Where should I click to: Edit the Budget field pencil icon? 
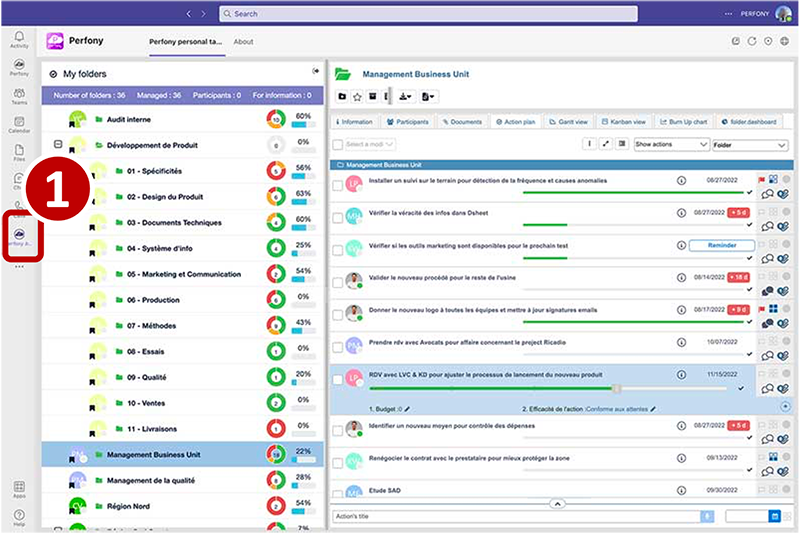[x=407, y=409]
